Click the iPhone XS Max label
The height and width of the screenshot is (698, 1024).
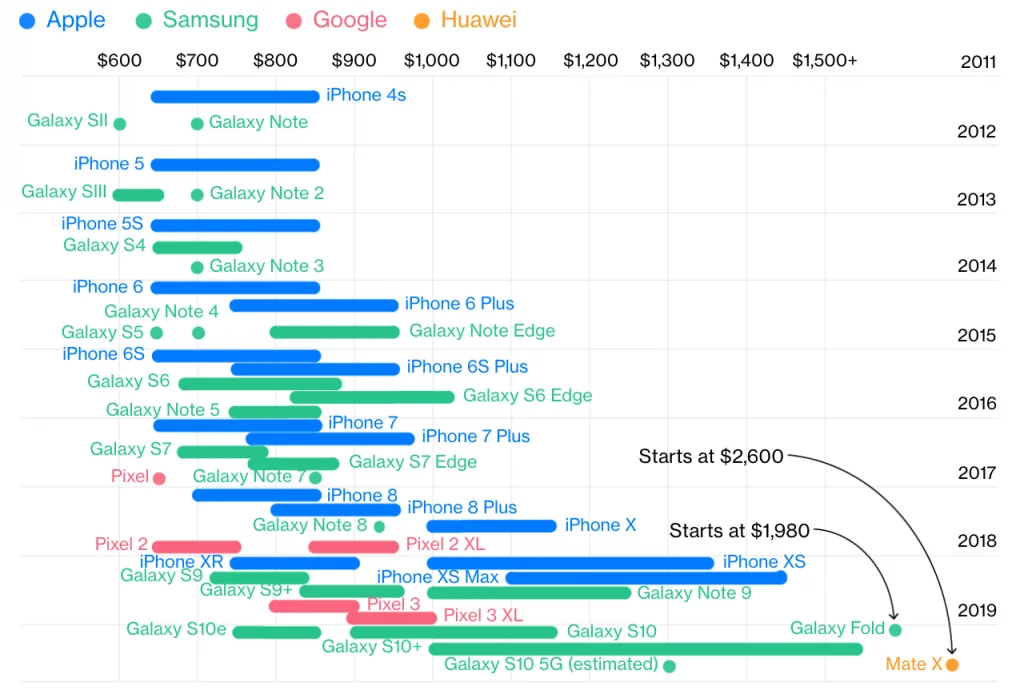pyautogui.click(x=437, y=577)
